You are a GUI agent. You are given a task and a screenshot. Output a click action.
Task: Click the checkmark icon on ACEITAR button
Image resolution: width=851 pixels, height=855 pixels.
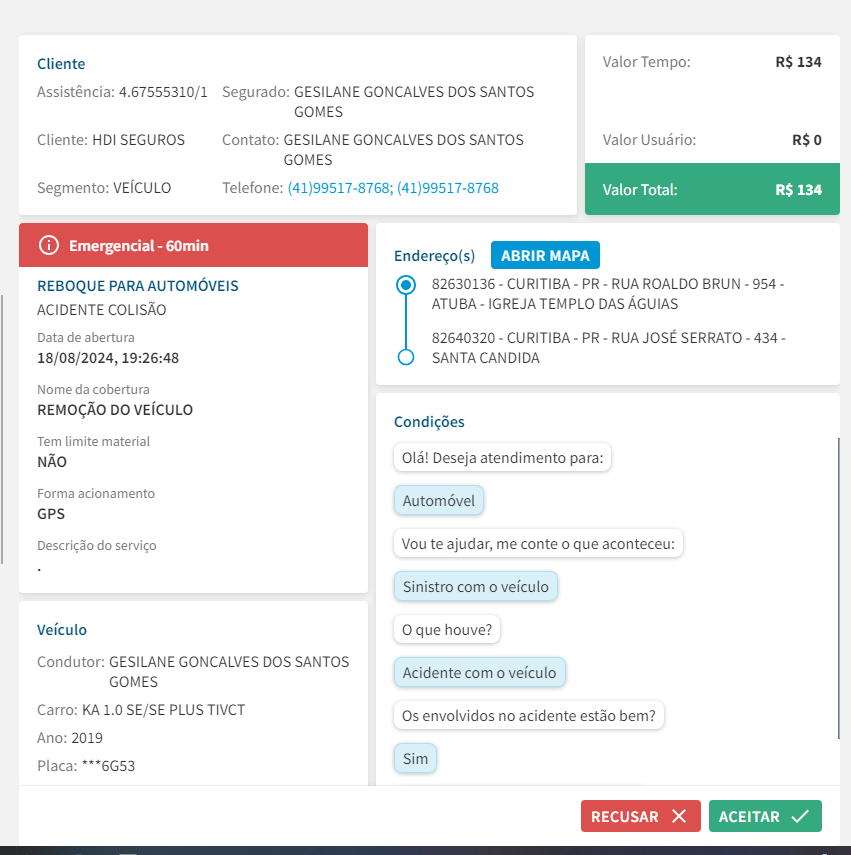(x=800, y=816)
